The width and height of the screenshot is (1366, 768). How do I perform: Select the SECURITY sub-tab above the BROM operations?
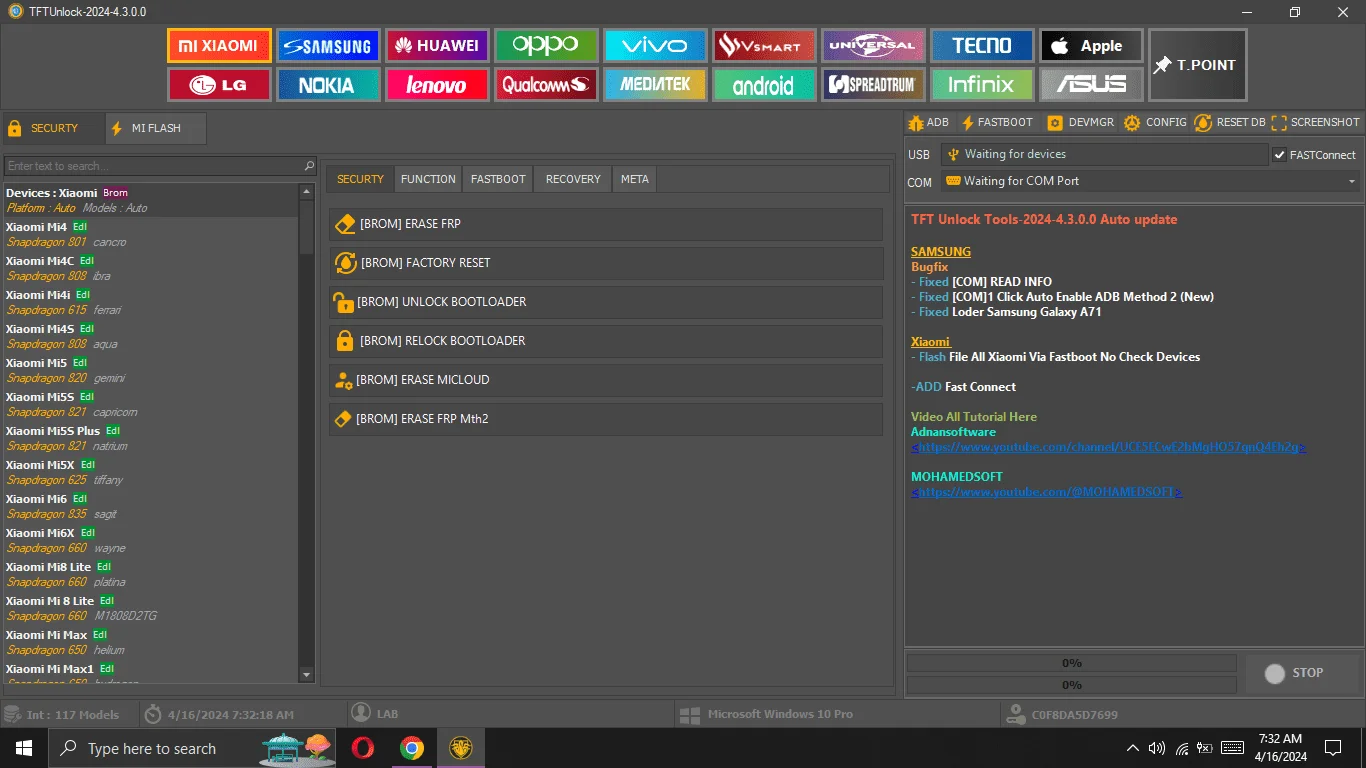(x=360, y=179)
